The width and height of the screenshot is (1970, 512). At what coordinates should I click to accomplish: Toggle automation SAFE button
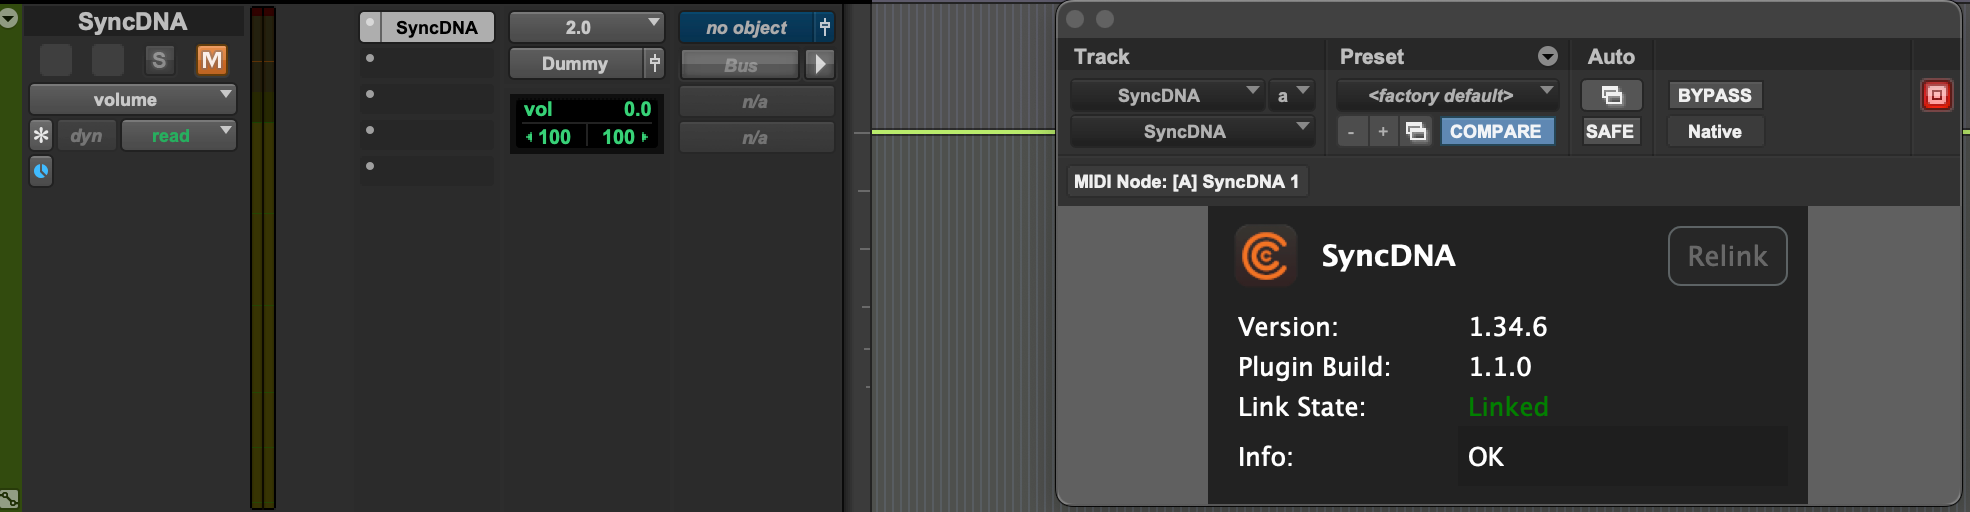tap(1609, 131)
